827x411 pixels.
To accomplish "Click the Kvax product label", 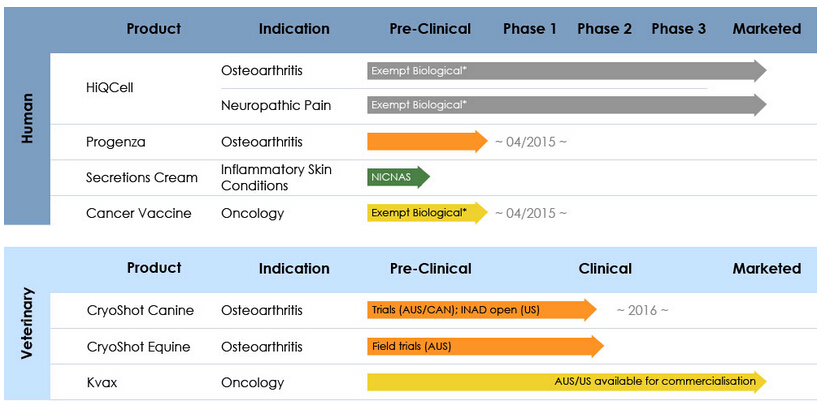I will [104, 382].
